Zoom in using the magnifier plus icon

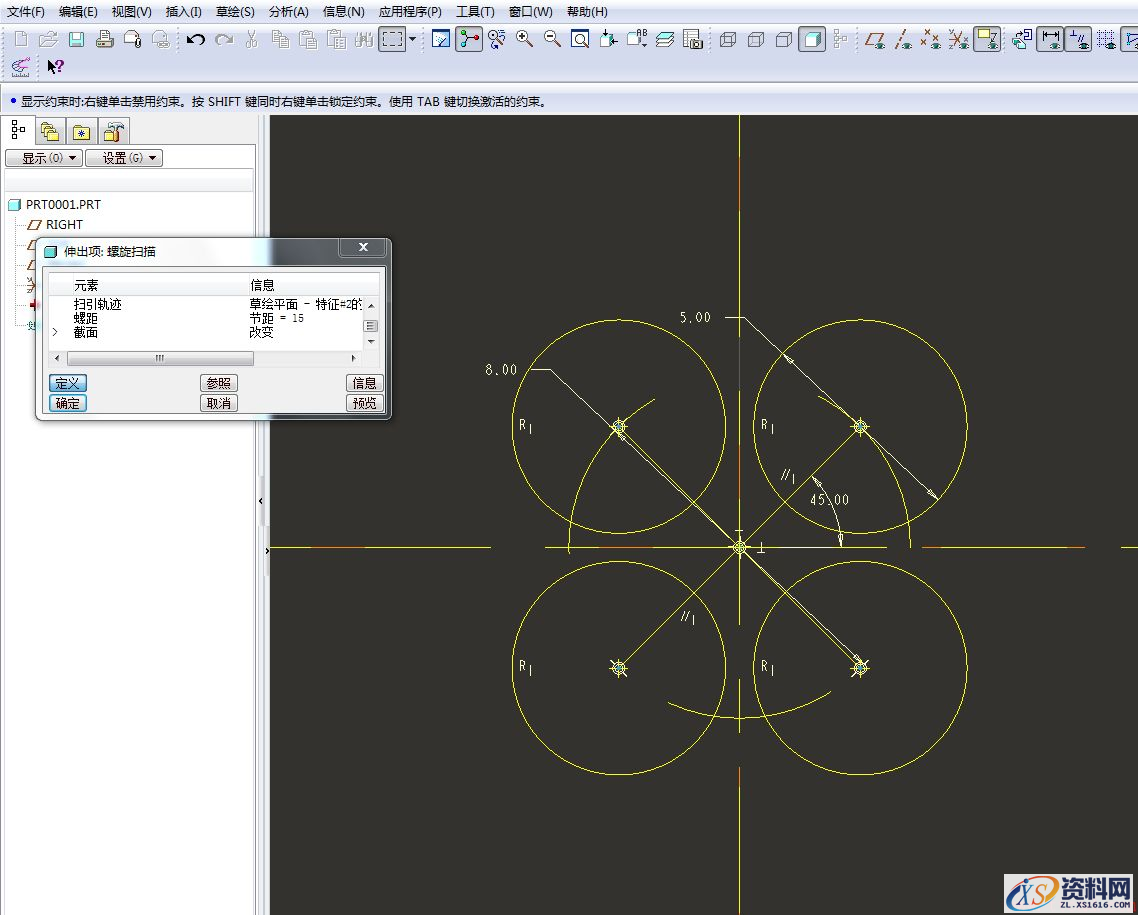coord(525,40)
